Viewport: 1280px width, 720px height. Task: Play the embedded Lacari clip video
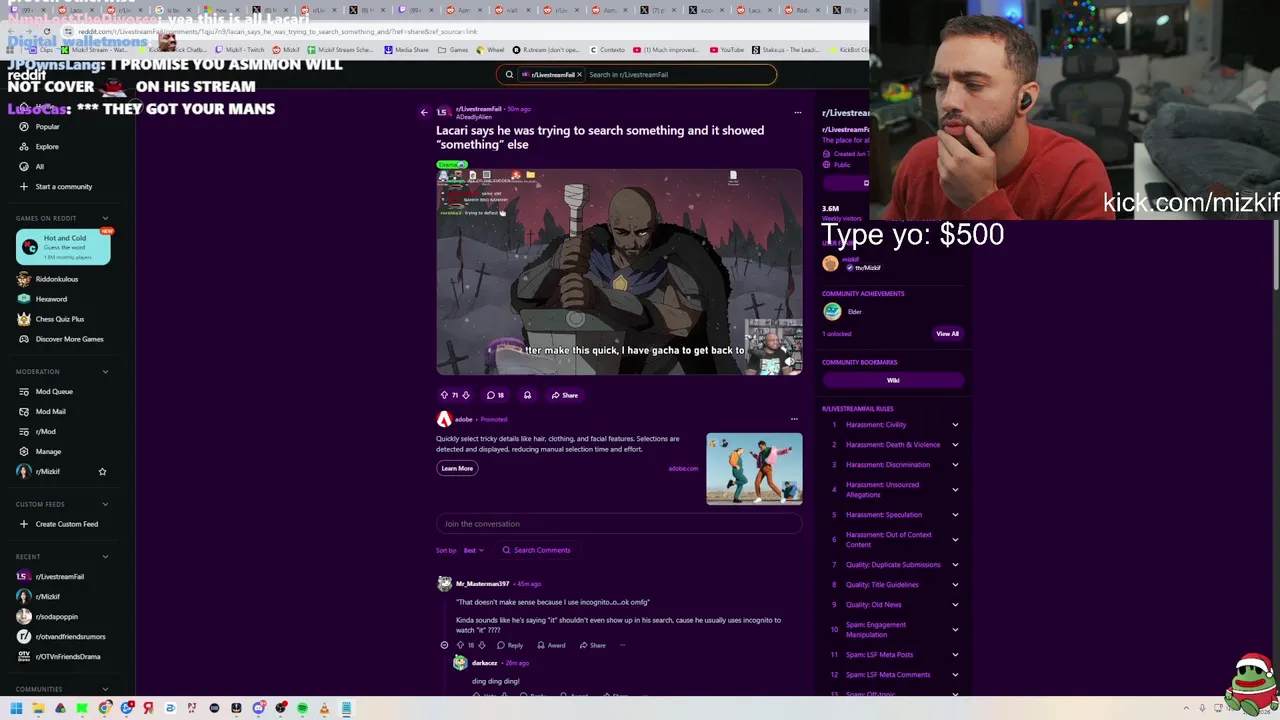click(619, 271)
